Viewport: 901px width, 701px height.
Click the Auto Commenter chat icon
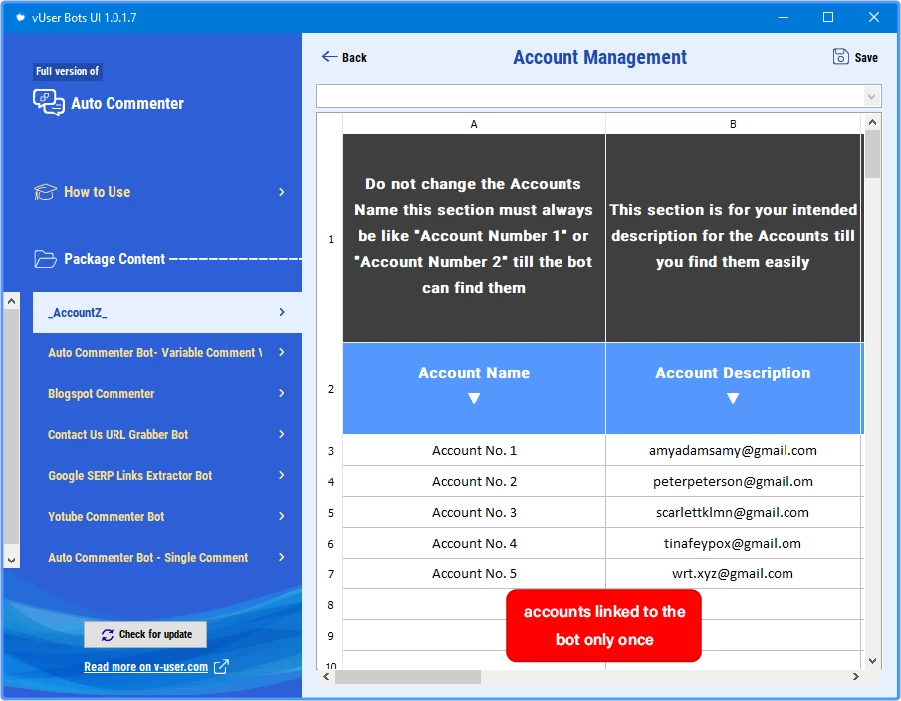click(x=48, y=103)
